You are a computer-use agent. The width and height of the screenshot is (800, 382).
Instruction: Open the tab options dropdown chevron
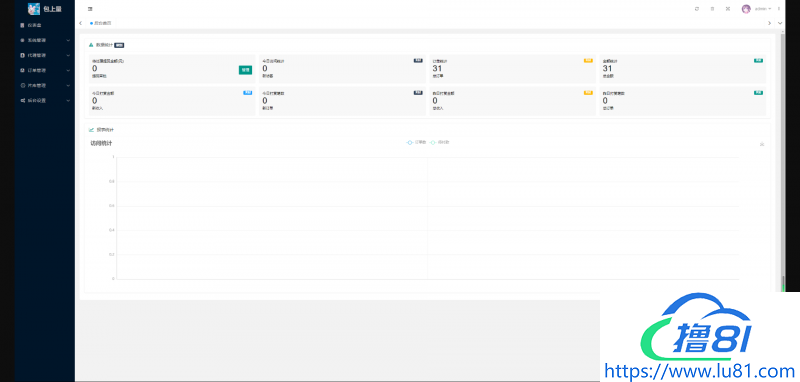[x=780, y=23]
